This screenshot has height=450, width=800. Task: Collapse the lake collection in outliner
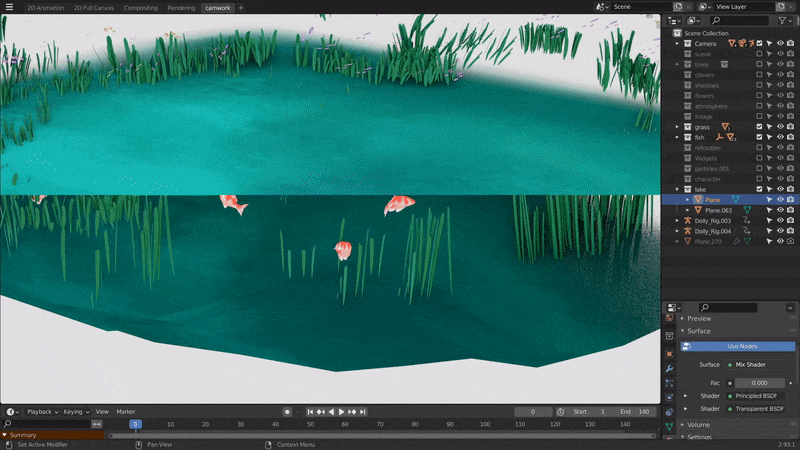click(677, 189)
